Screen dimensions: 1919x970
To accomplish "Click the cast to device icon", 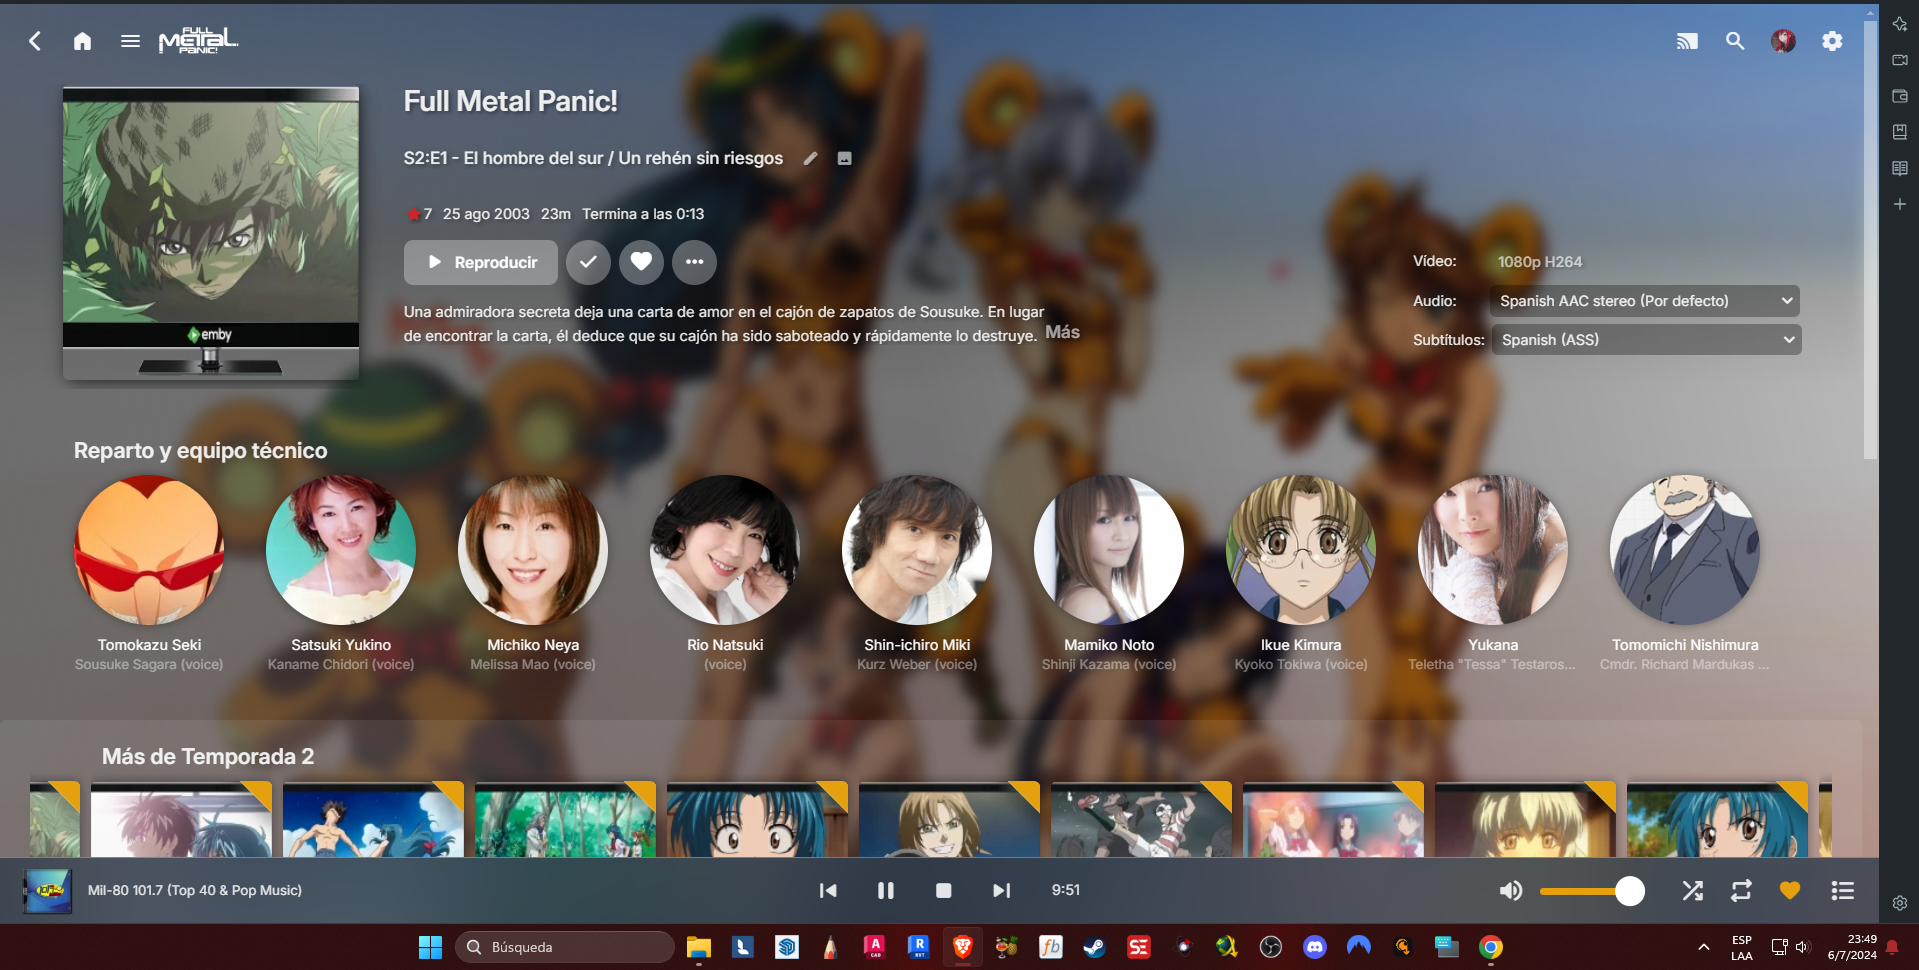I will coord(1687,41).
